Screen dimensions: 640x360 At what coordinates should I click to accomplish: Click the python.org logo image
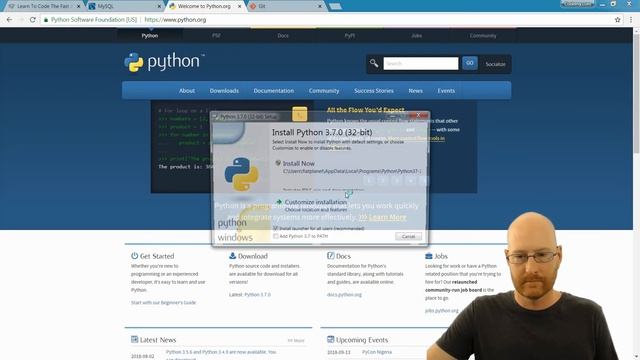(x=164, y=62)
